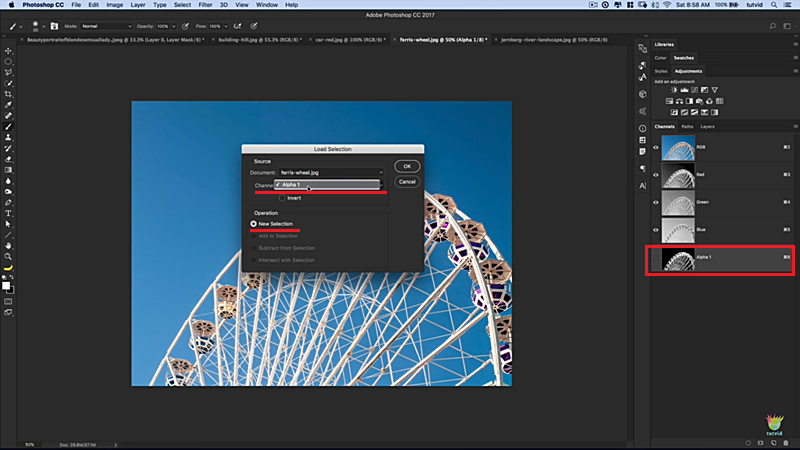Select the Quick Selection tool
800x450 pixels.
8,83
